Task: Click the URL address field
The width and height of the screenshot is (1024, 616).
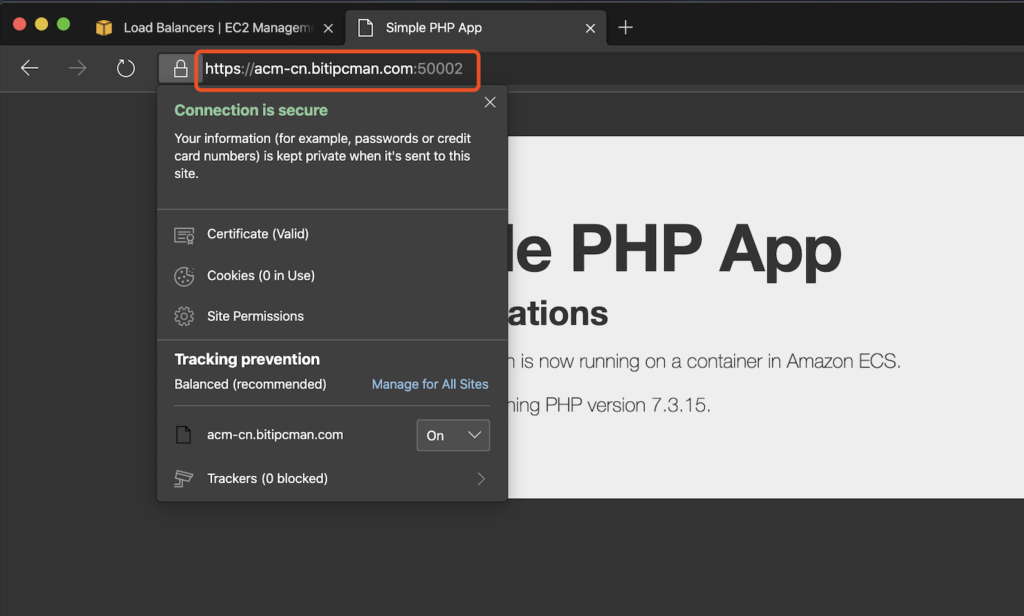Action: tap(334, 69)
